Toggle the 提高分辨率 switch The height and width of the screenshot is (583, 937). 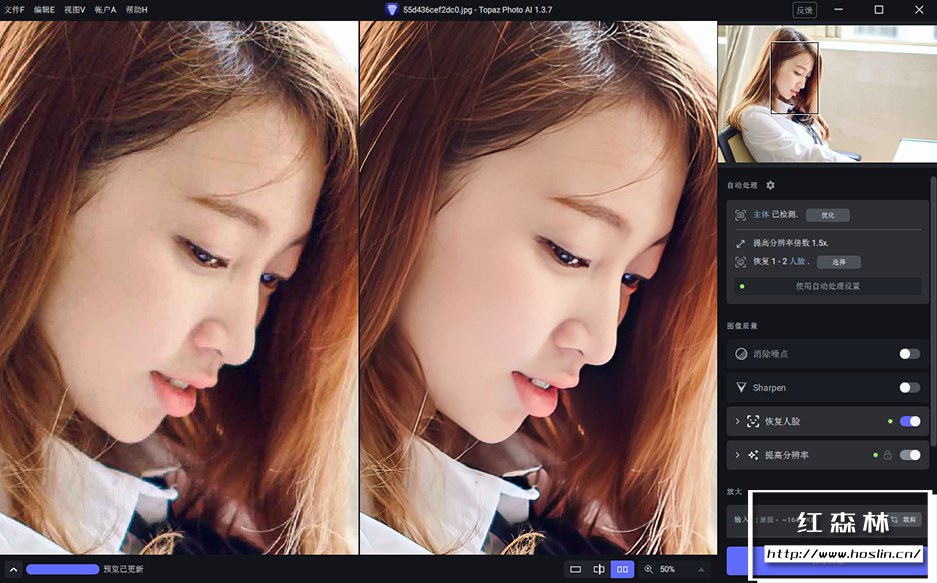click(x=910, y=455)
